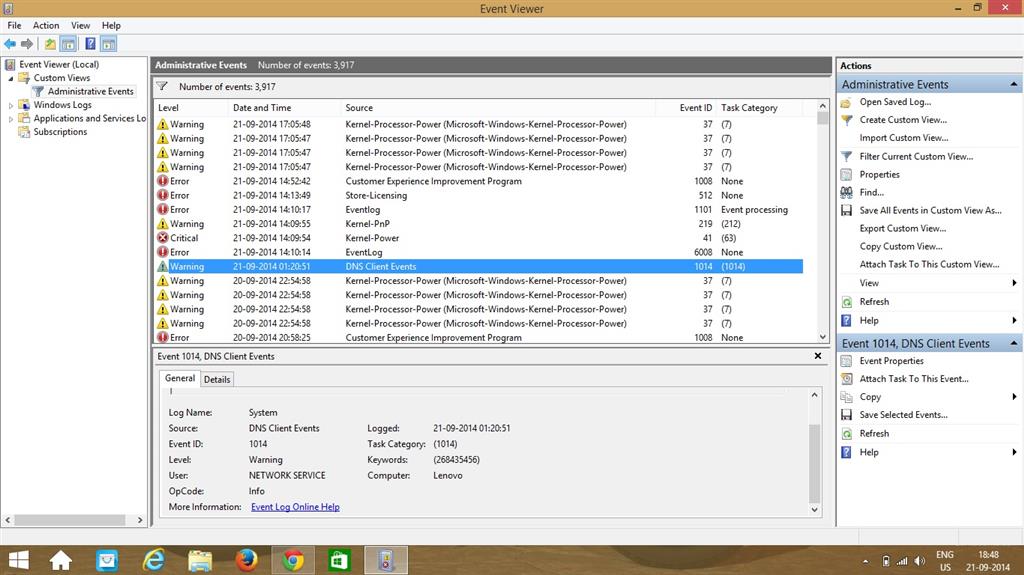This screenshot has width=1024, height=575.
Task: Click Refresh under Administrative Events actions
Action: 874,302
